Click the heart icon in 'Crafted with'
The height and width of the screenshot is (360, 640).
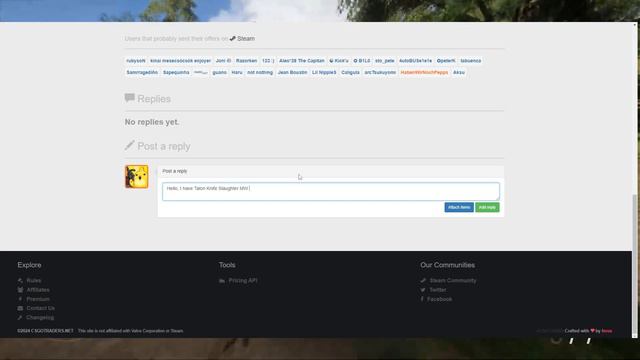click(592, 331)
